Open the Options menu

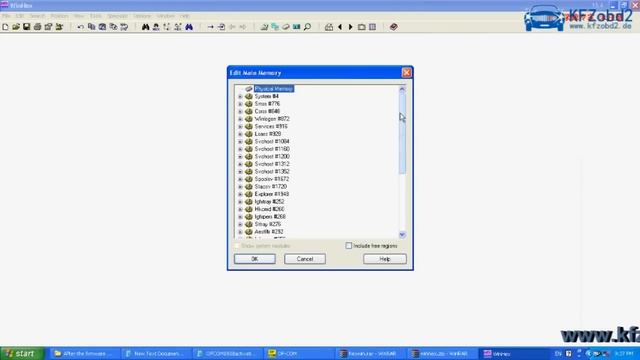click(x=142, y=16)
